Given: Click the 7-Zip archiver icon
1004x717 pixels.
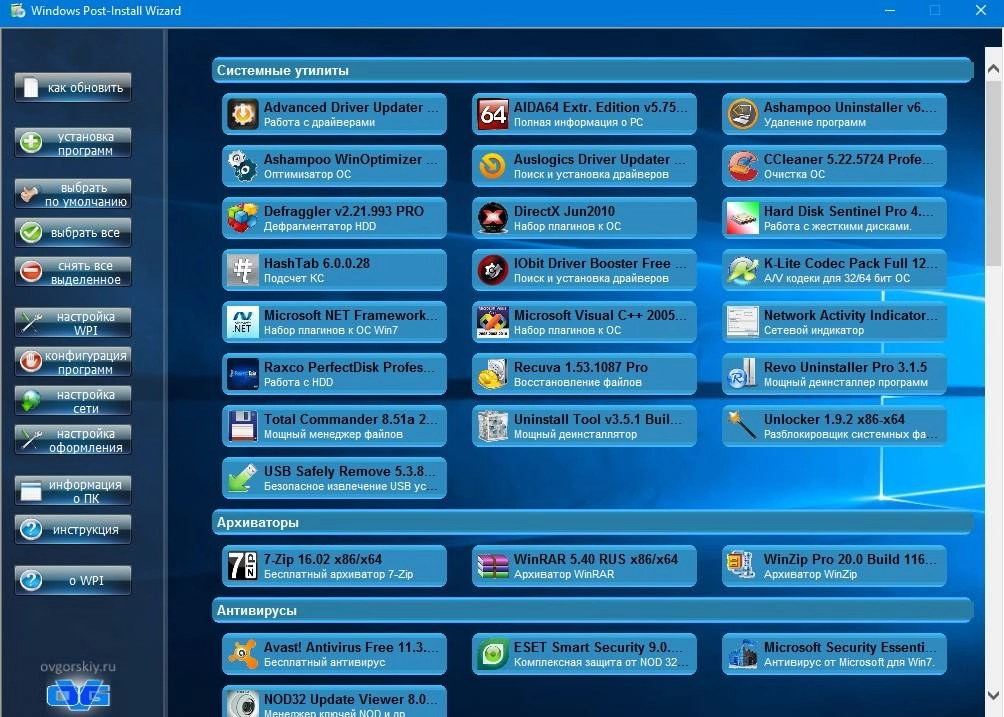Looking at the screenshot, I should pos(242,566).
